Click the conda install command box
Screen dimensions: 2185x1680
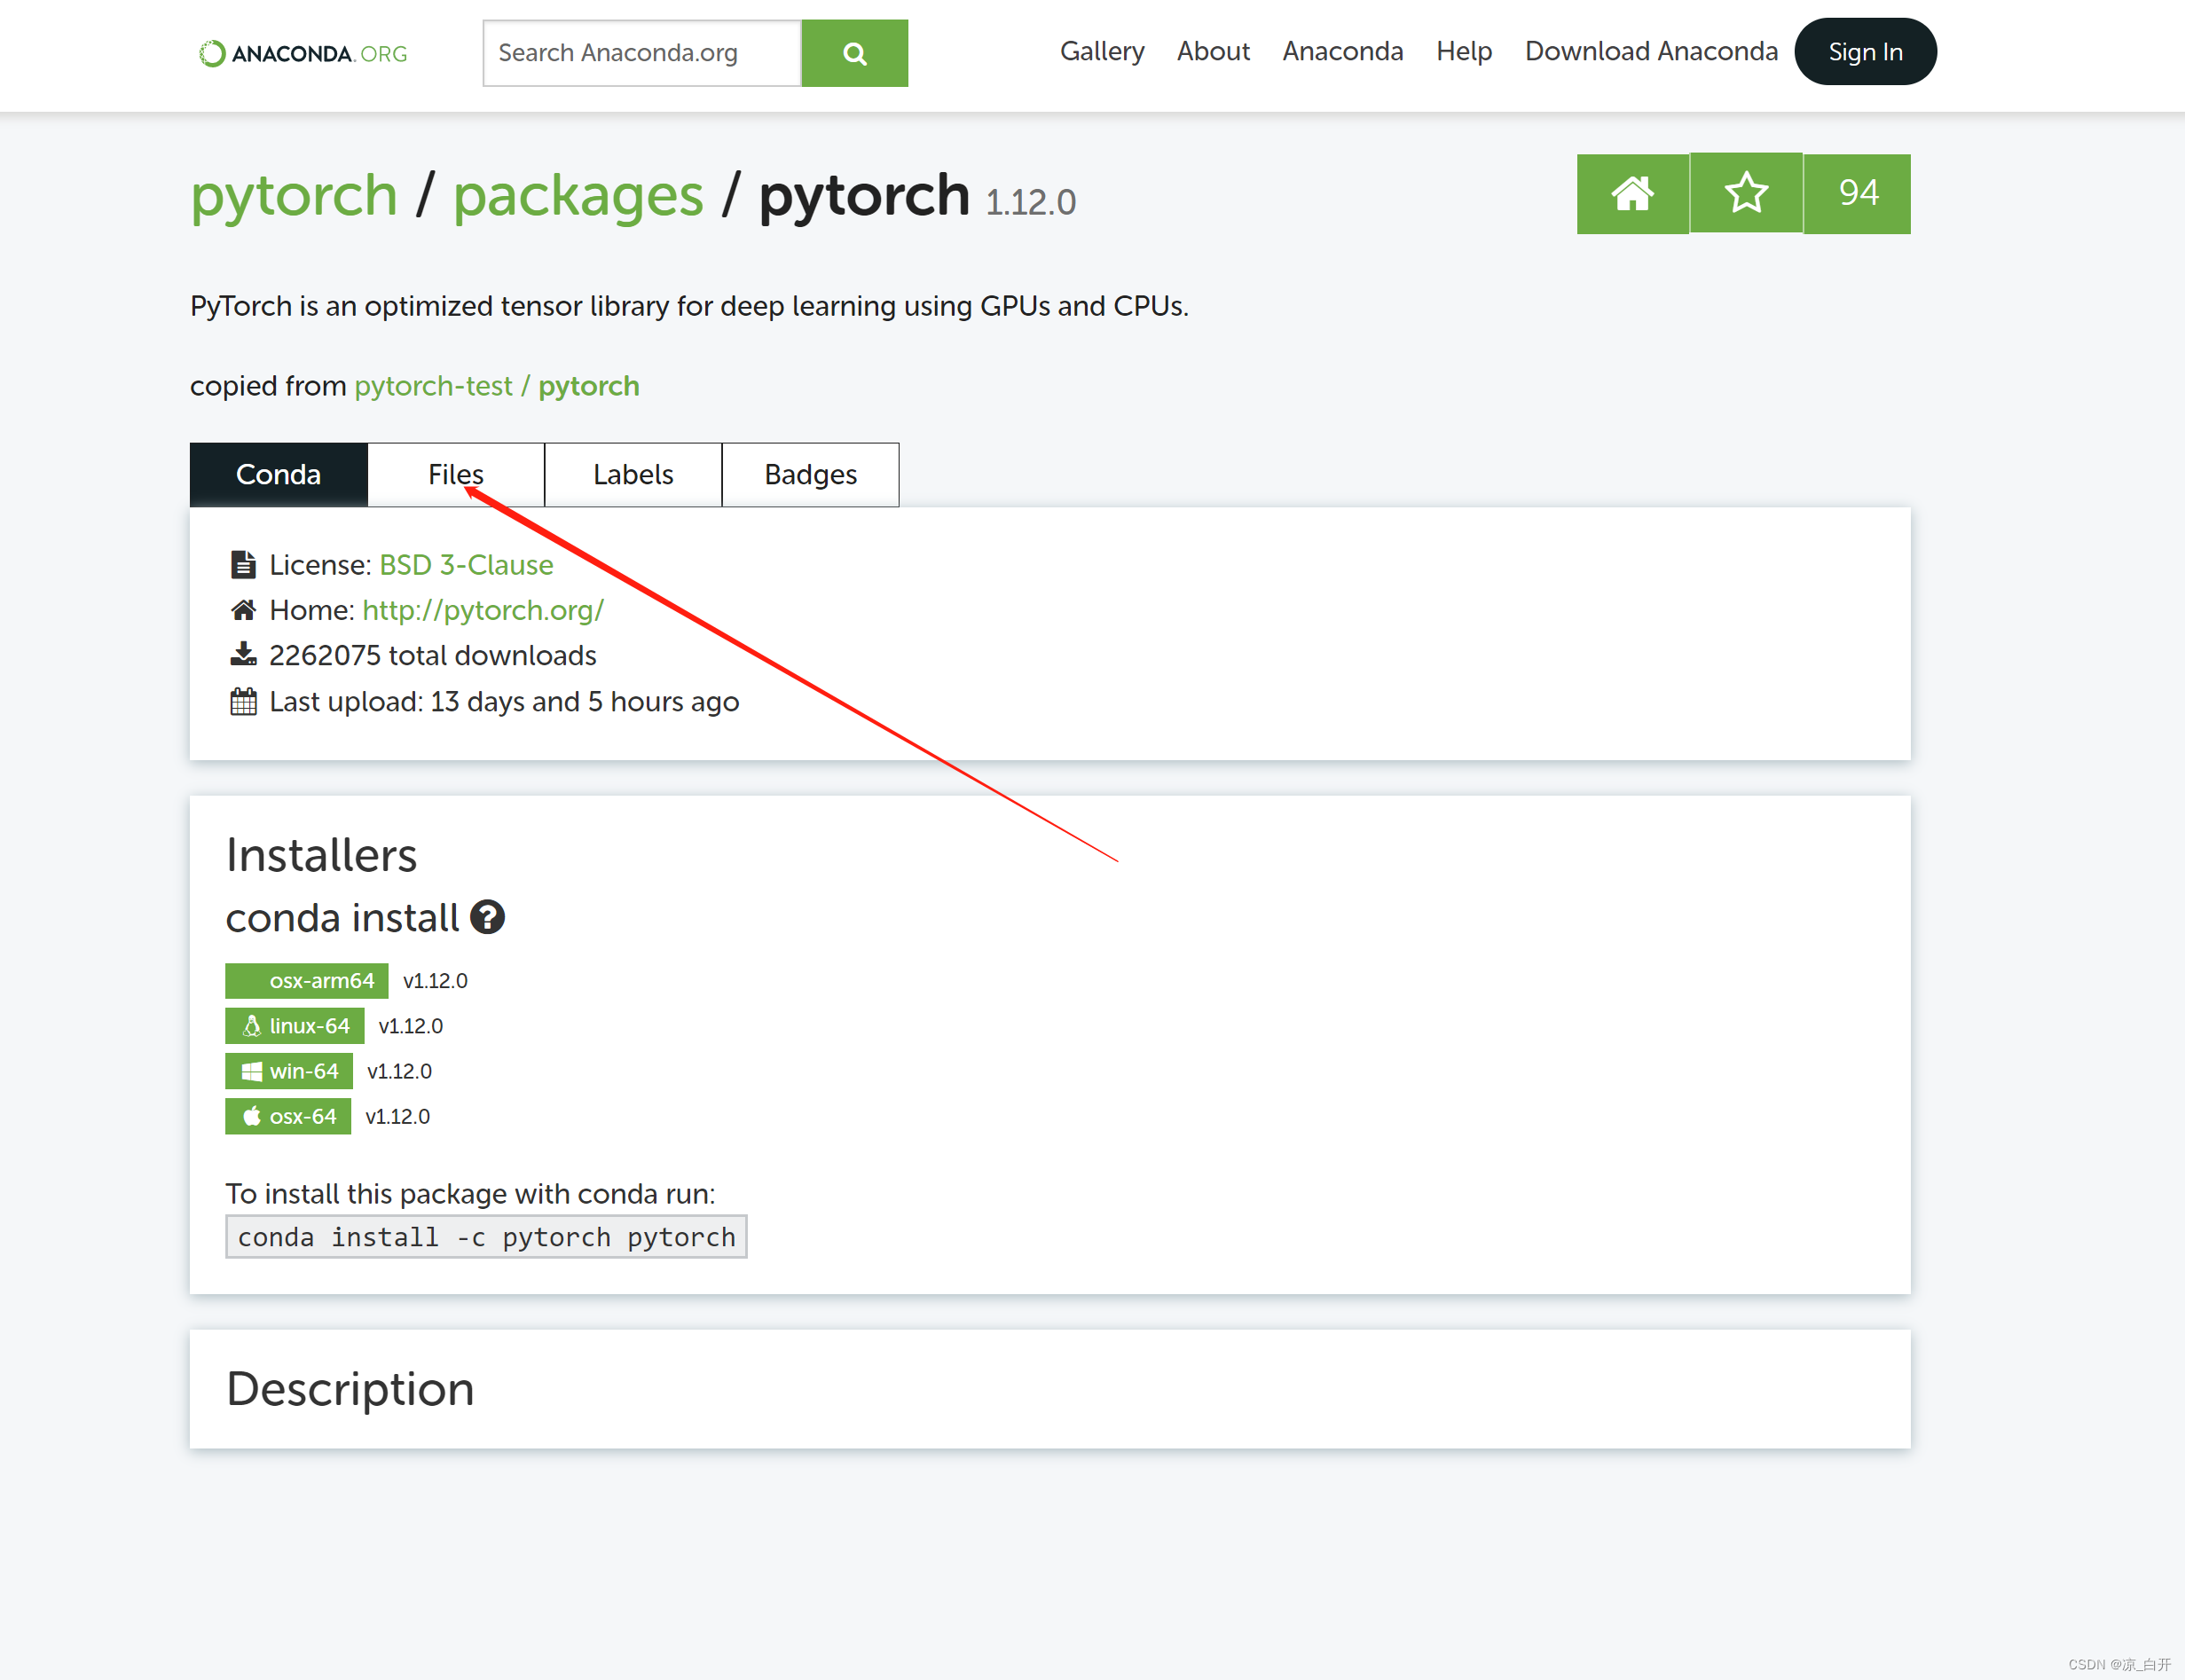486,1237
